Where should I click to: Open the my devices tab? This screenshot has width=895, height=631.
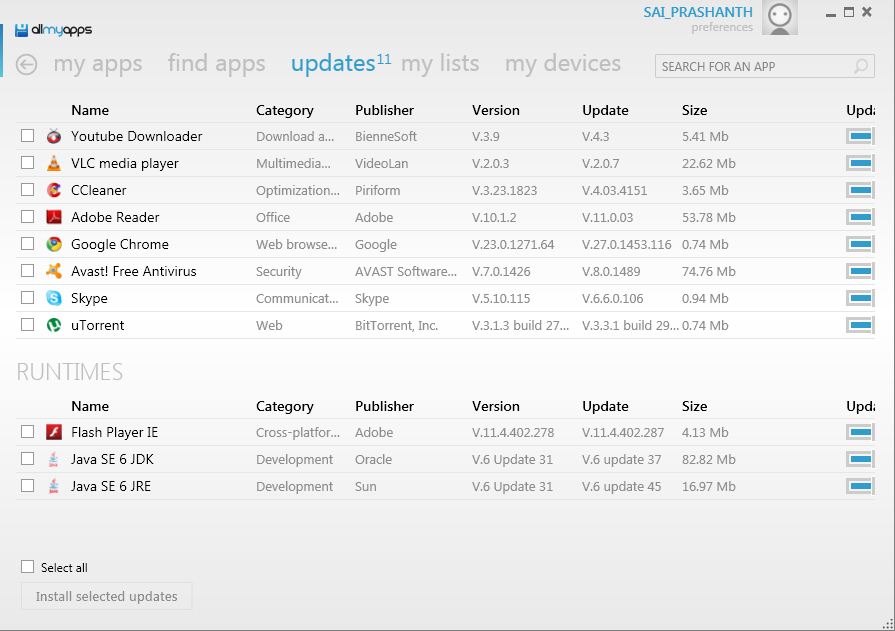tap(562, 63)
